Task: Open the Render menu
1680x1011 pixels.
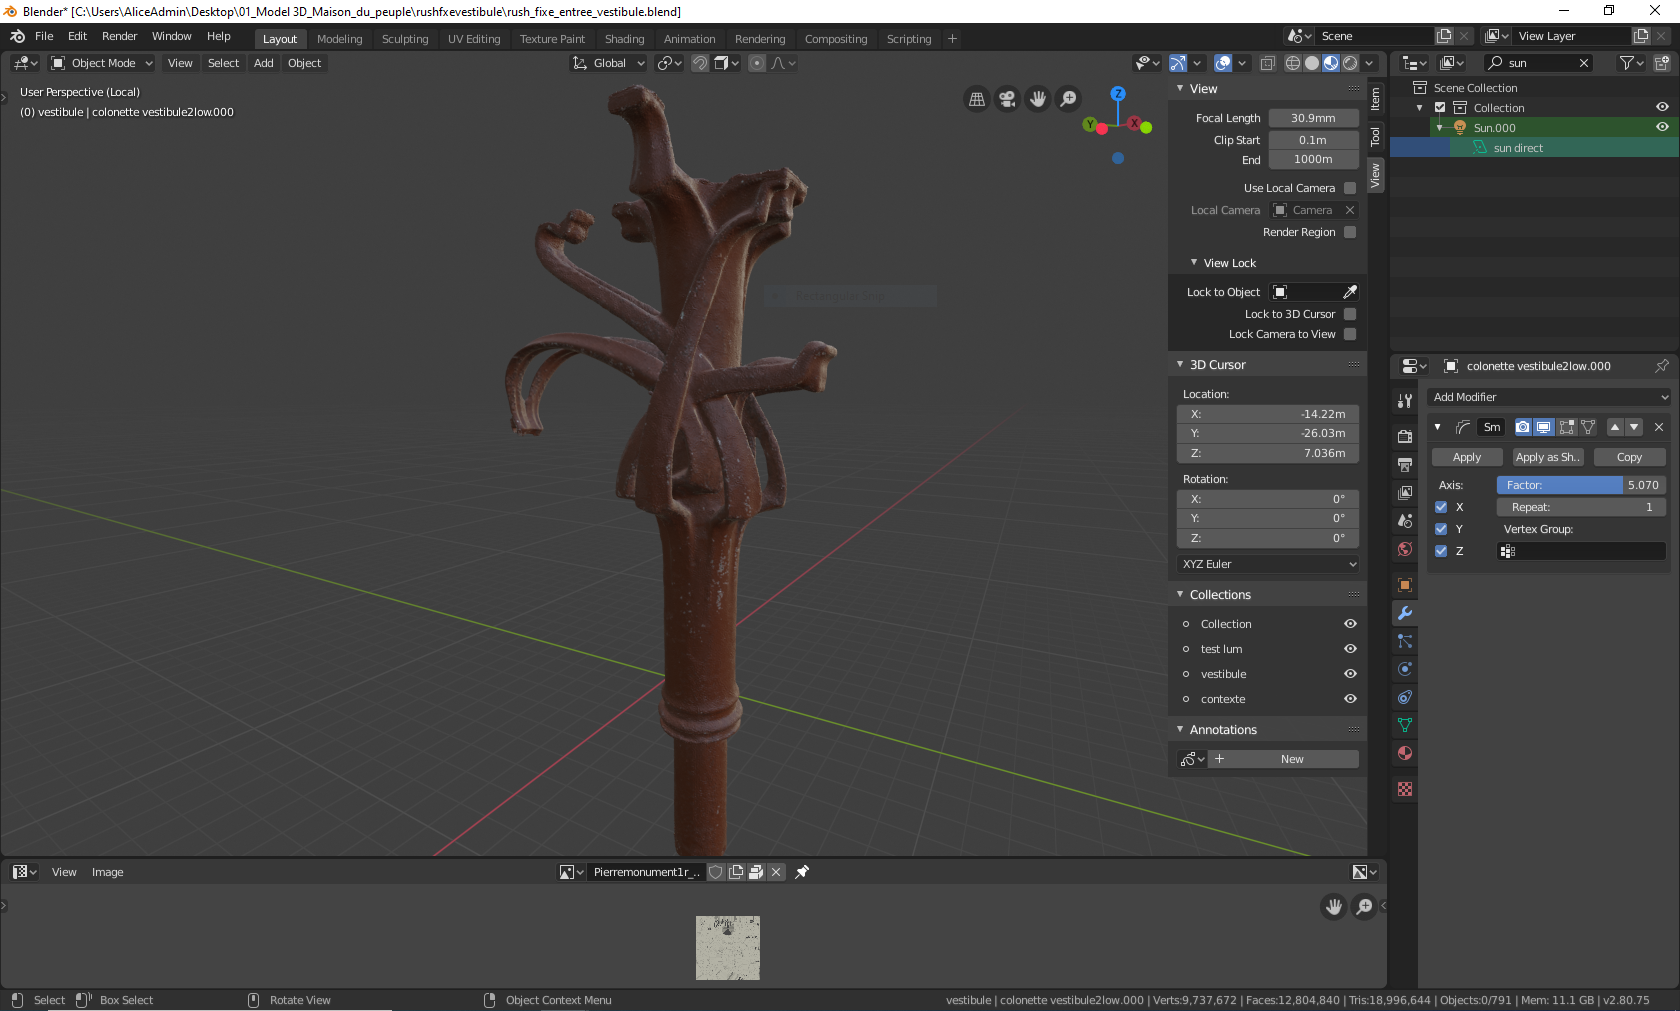Action: tap(119, 36)
